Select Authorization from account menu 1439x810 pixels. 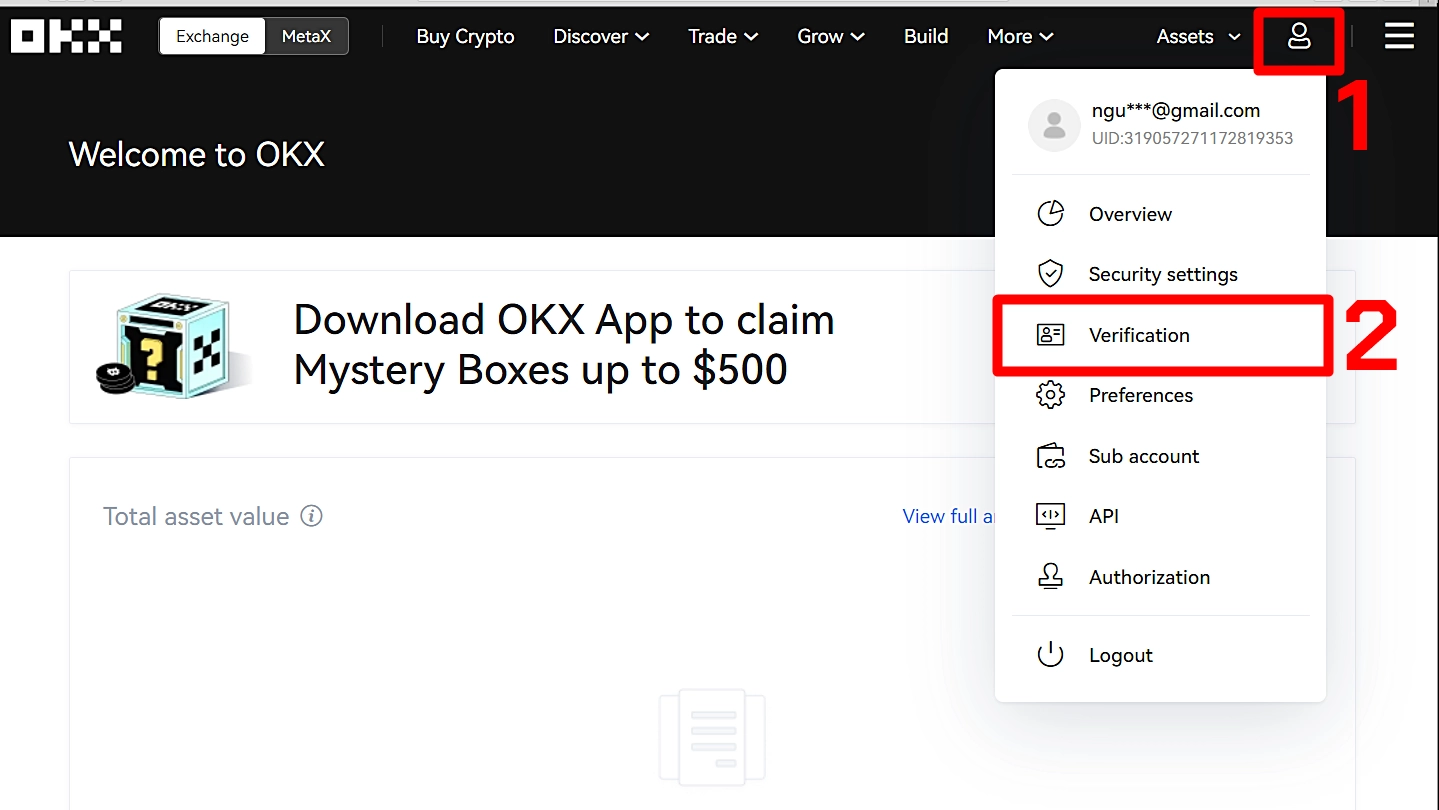coord(1160,577)
